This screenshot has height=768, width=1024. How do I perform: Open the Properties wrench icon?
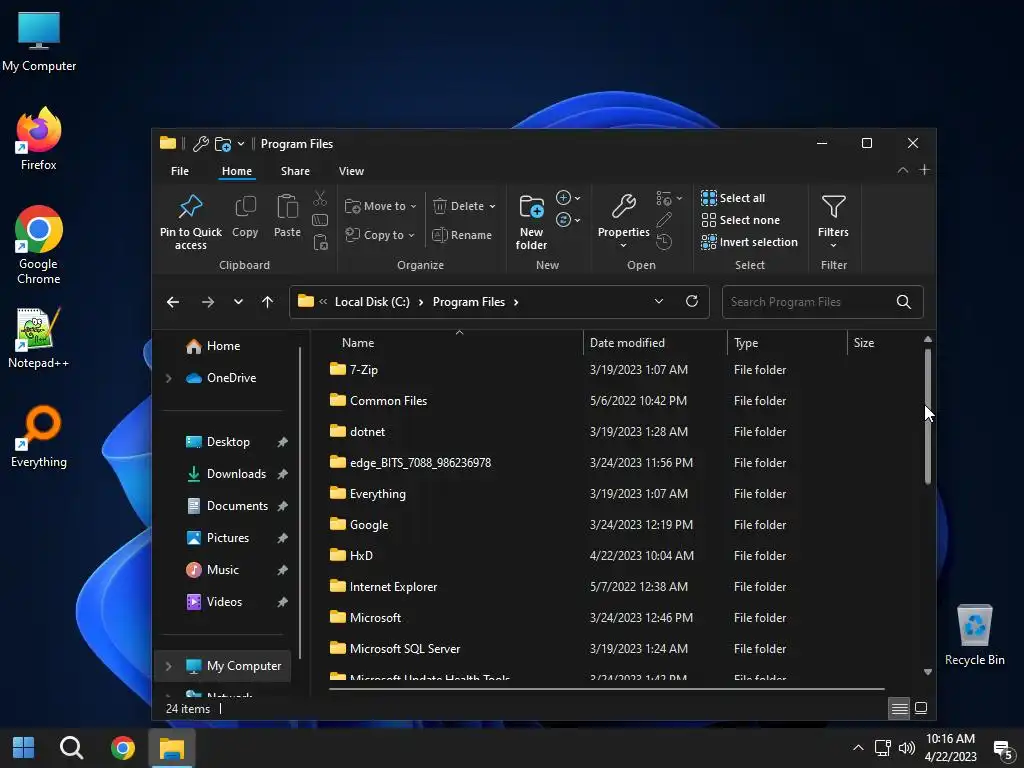[x=624, y=206]
